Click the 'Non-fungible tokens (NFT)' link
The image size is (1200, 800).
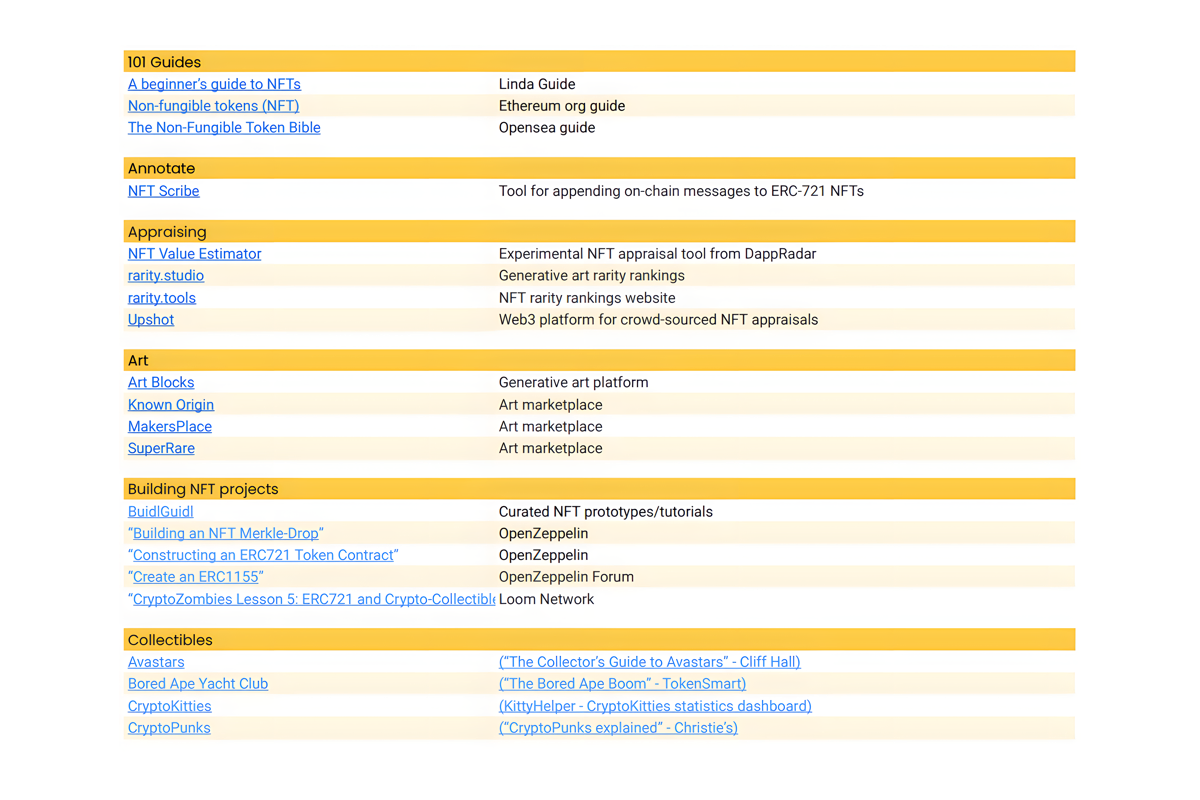[213, 106]
